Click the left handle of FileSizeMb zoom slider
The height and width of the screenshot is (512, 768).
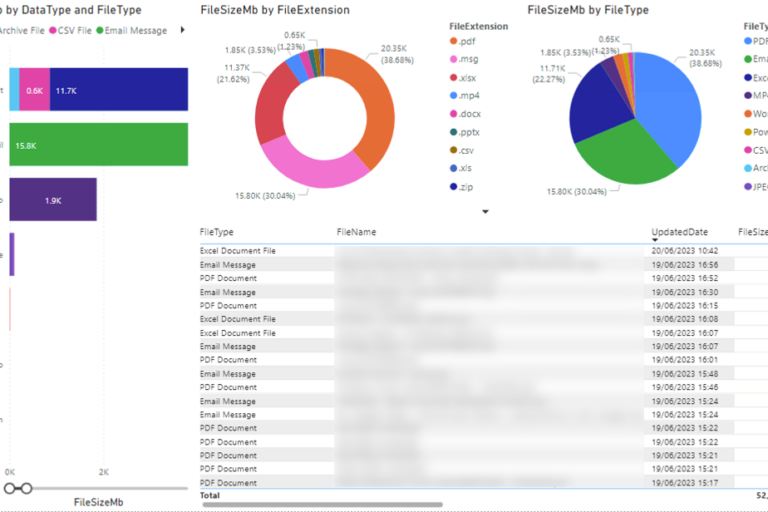(10, 488)
